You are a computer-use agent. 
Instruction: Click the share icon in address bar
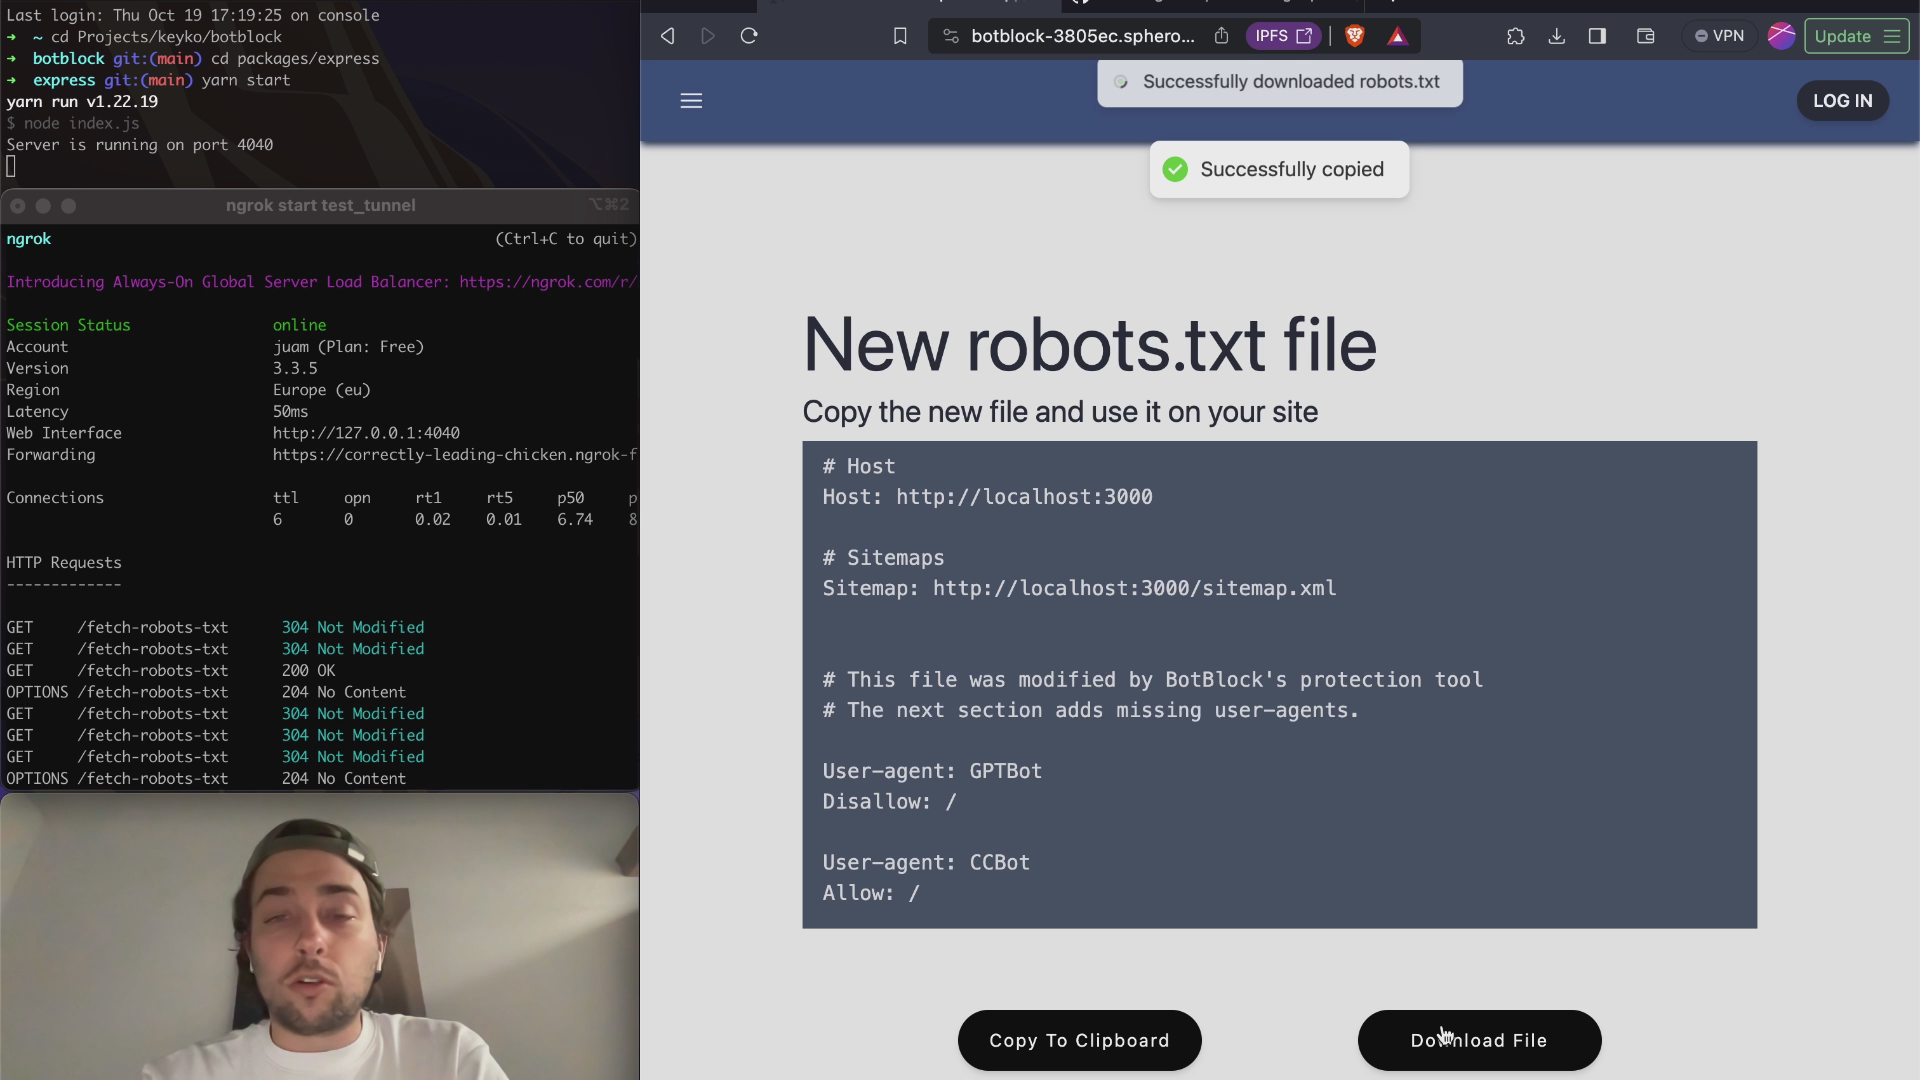point(1222,36)
